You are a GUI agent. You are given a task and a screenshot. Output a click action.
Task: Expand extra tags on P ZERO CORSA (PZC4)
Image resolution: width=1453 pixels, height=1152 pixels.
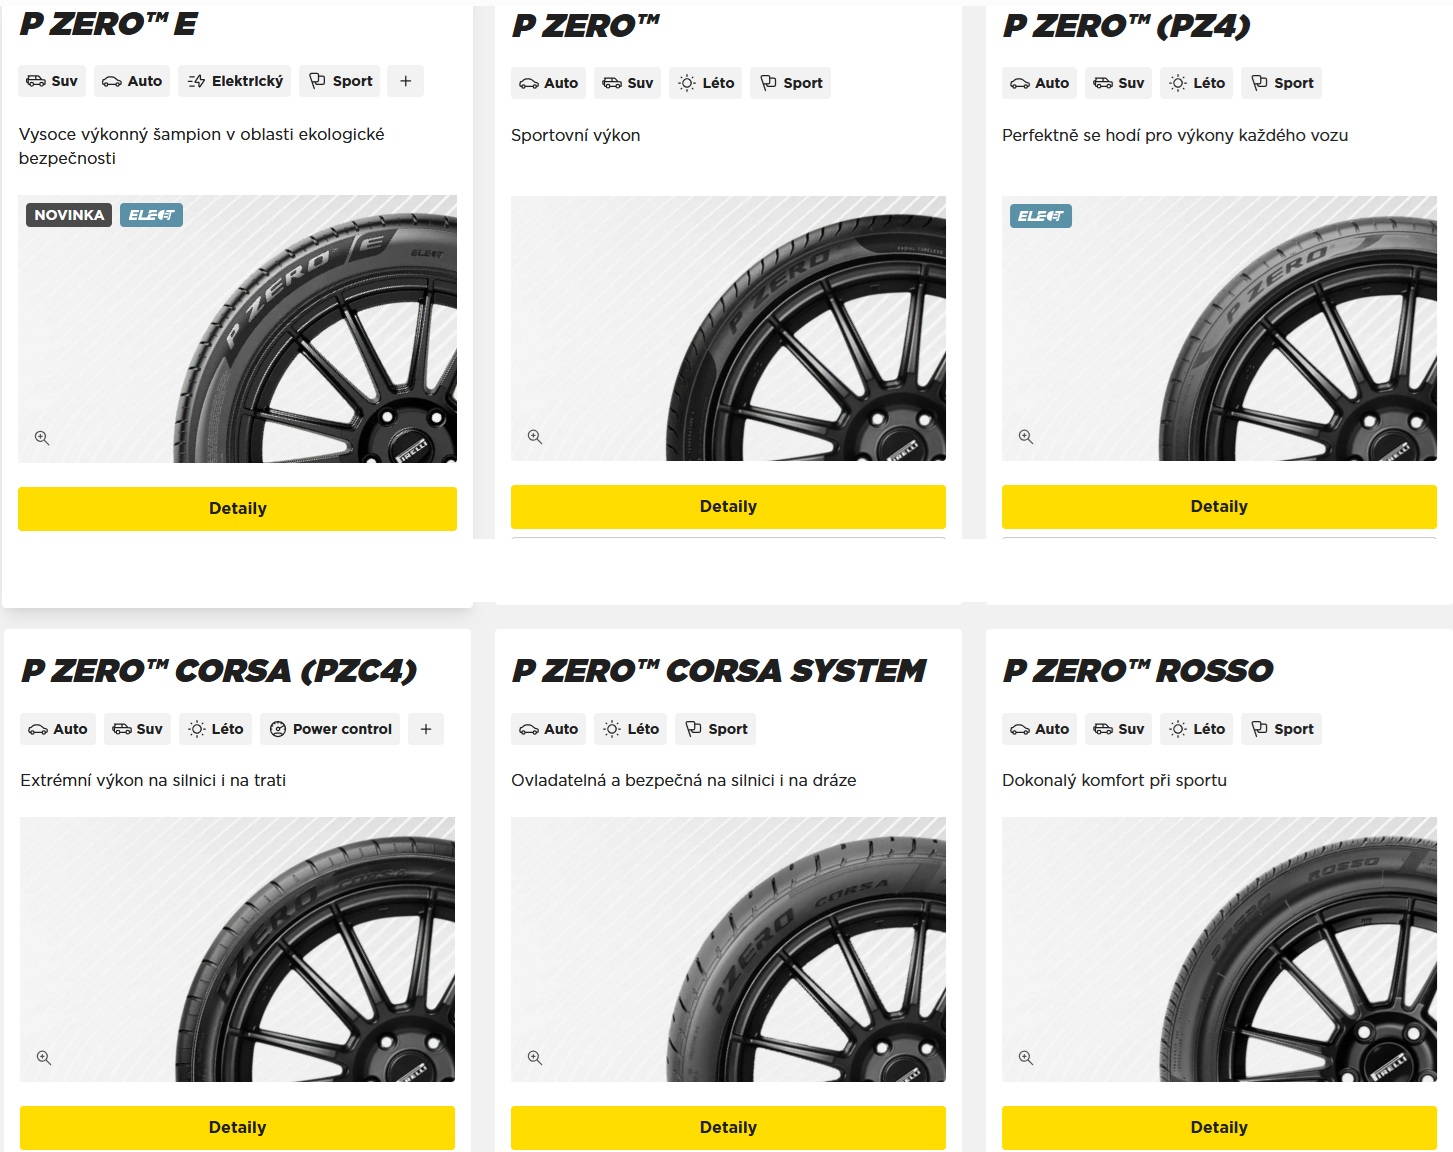pos(426,729)
